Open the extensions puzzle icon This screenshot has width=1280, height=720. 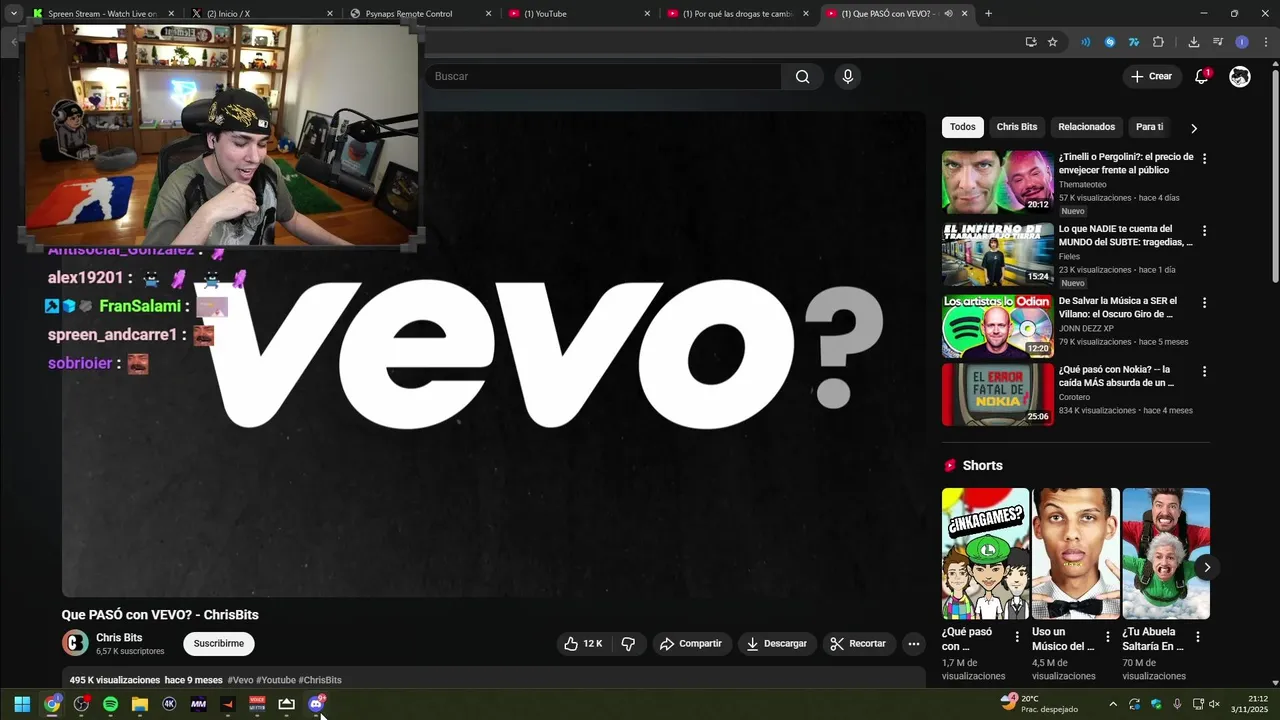click(x=1159, y=42)
